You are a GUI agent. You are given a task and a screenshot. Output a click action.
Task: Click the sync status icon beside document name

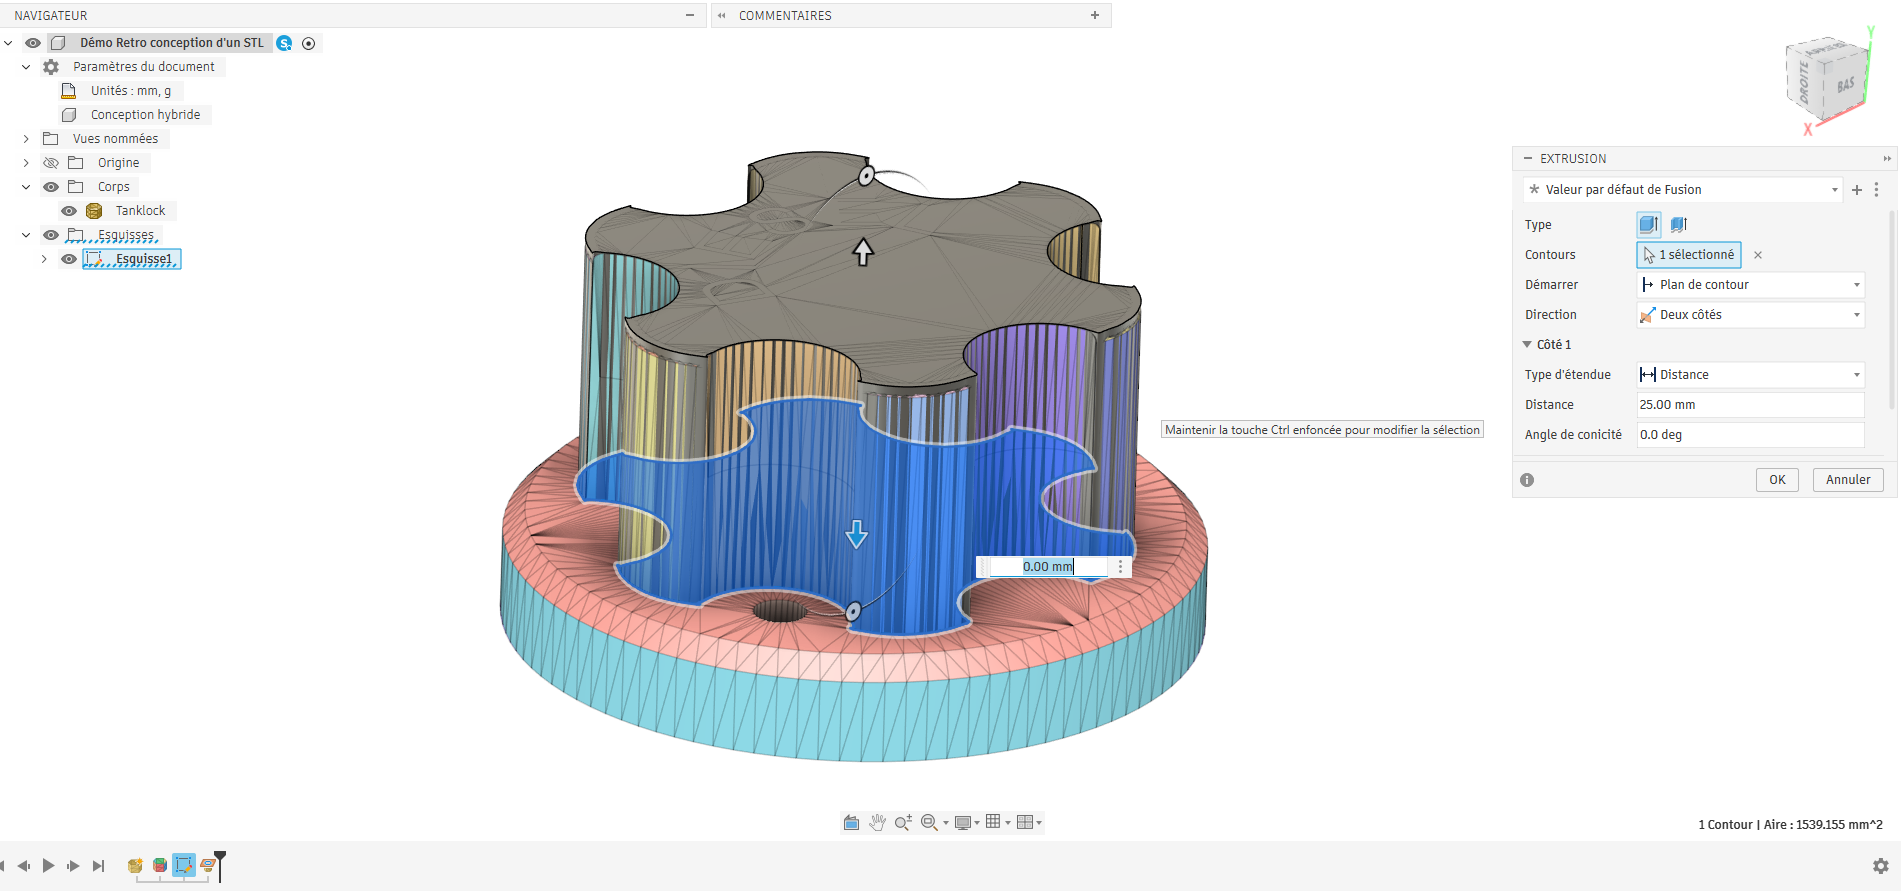coord(284,43)
